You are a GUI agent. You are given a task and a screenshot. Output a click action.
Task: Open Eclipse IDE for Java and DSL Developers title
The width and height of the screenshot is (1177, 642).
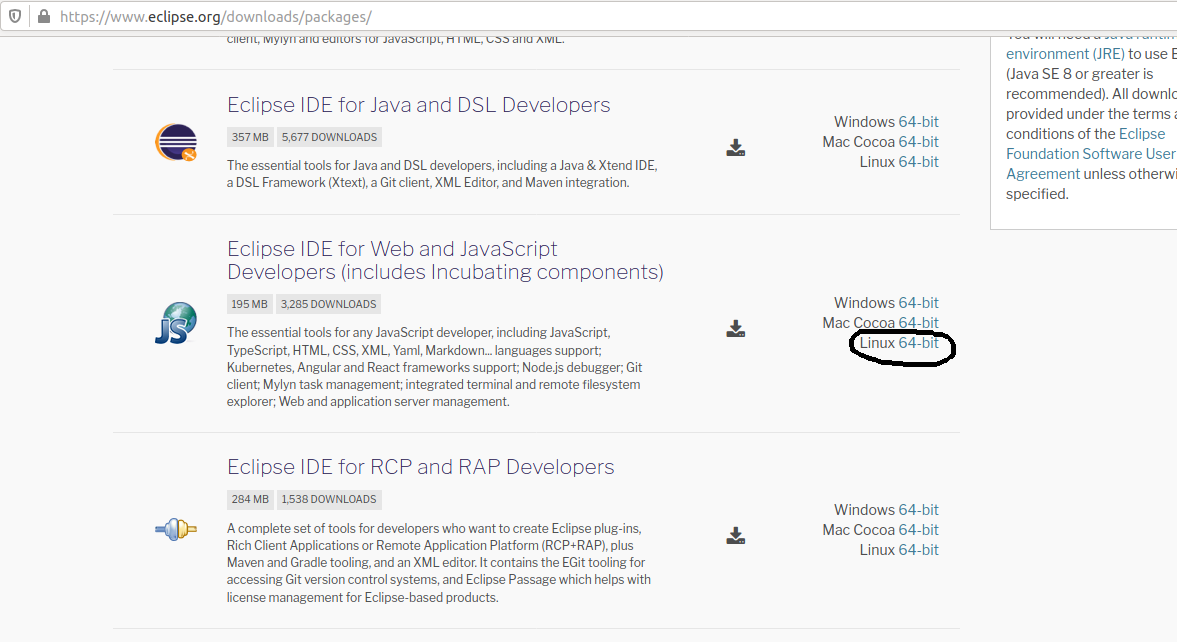pyautogui.click(x=418, y=104)
